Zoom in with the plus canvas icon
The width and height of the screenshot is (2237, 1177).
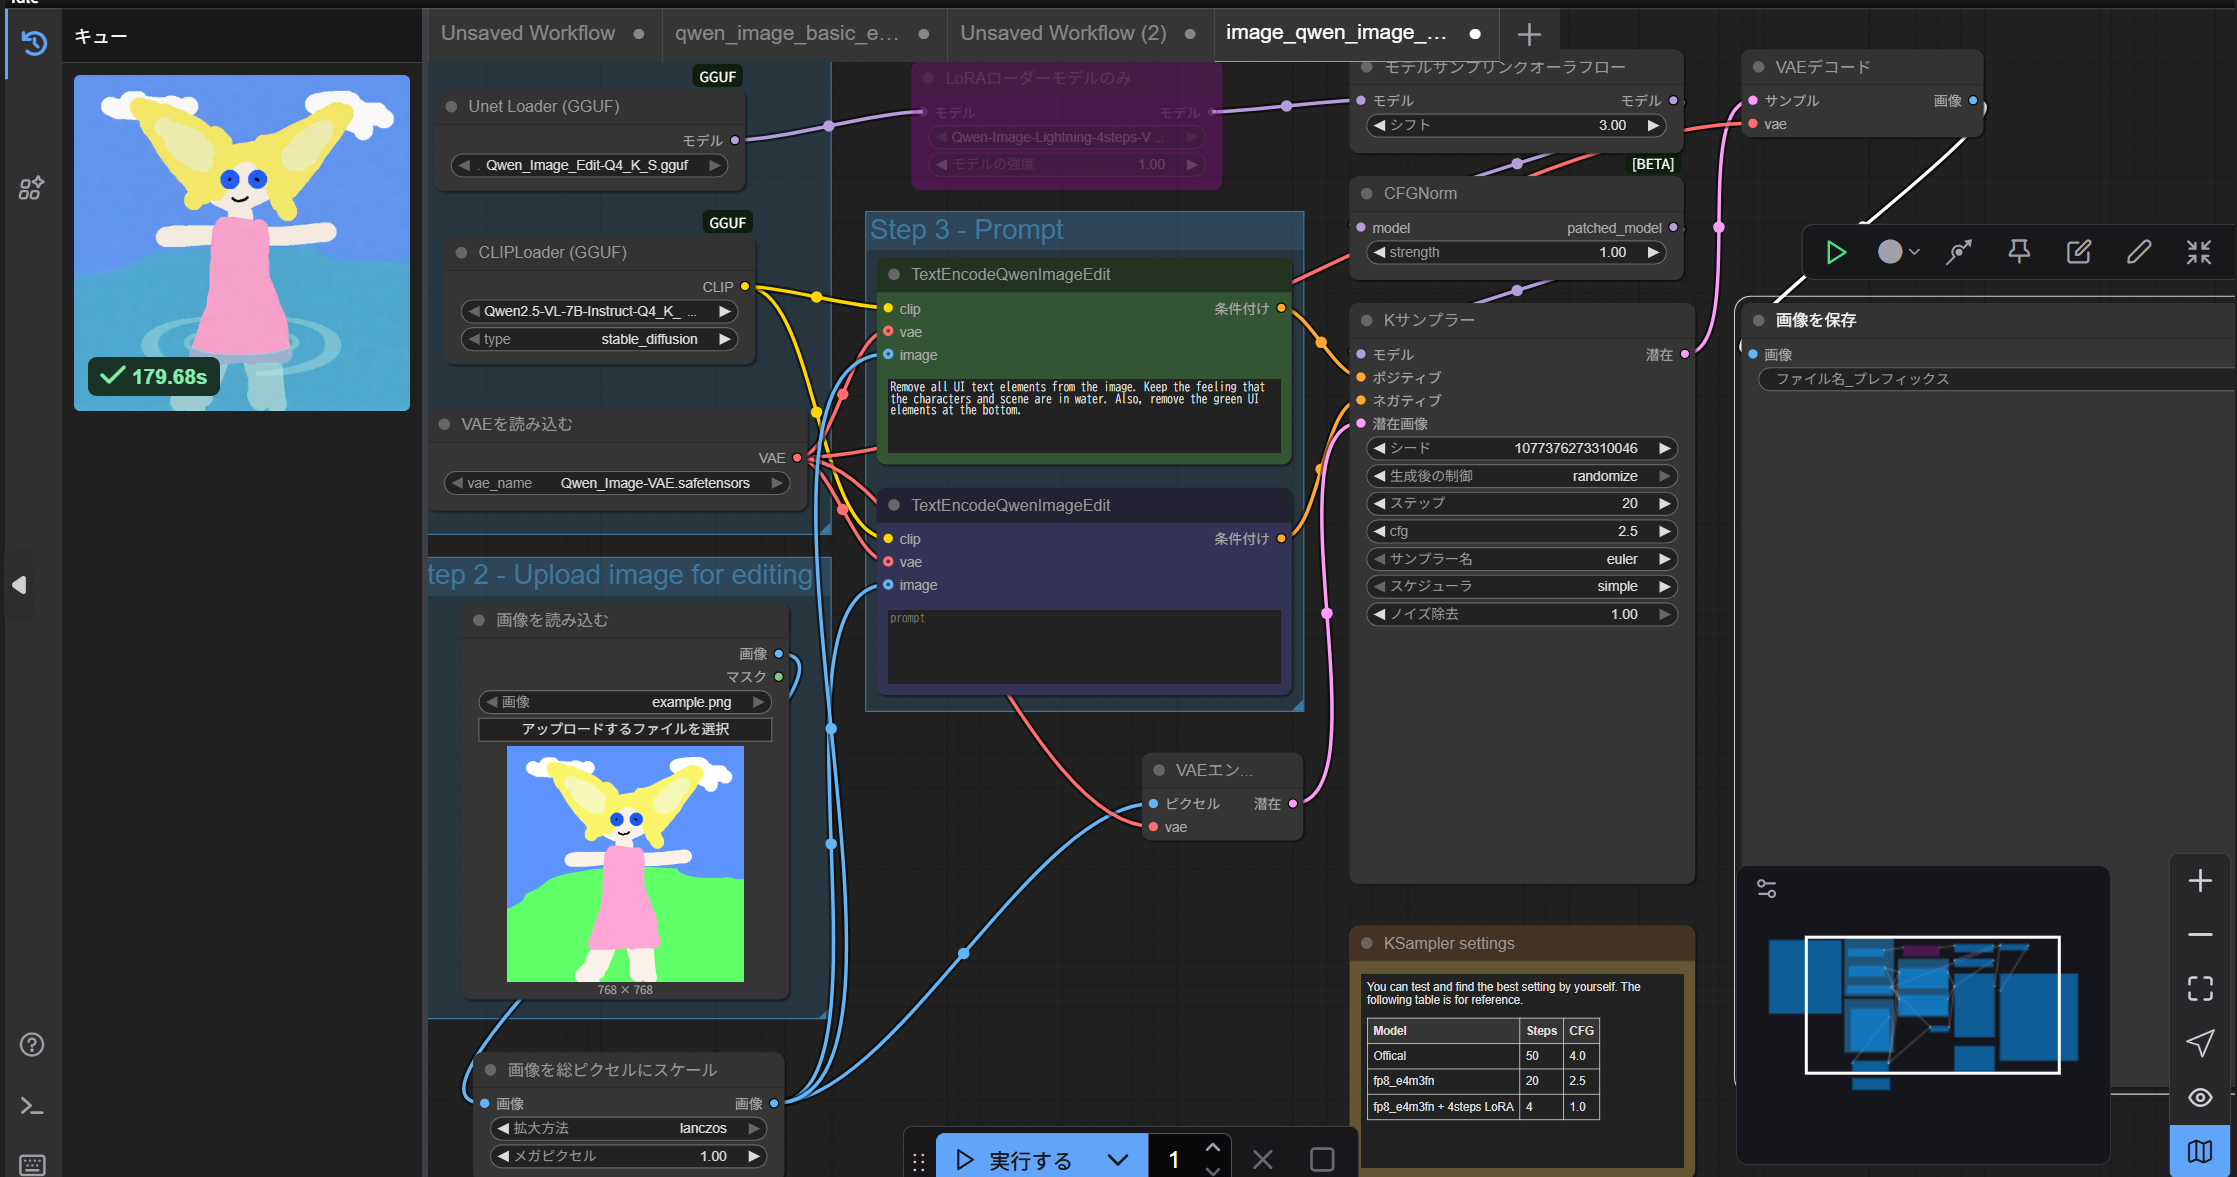pos(2199,881)
